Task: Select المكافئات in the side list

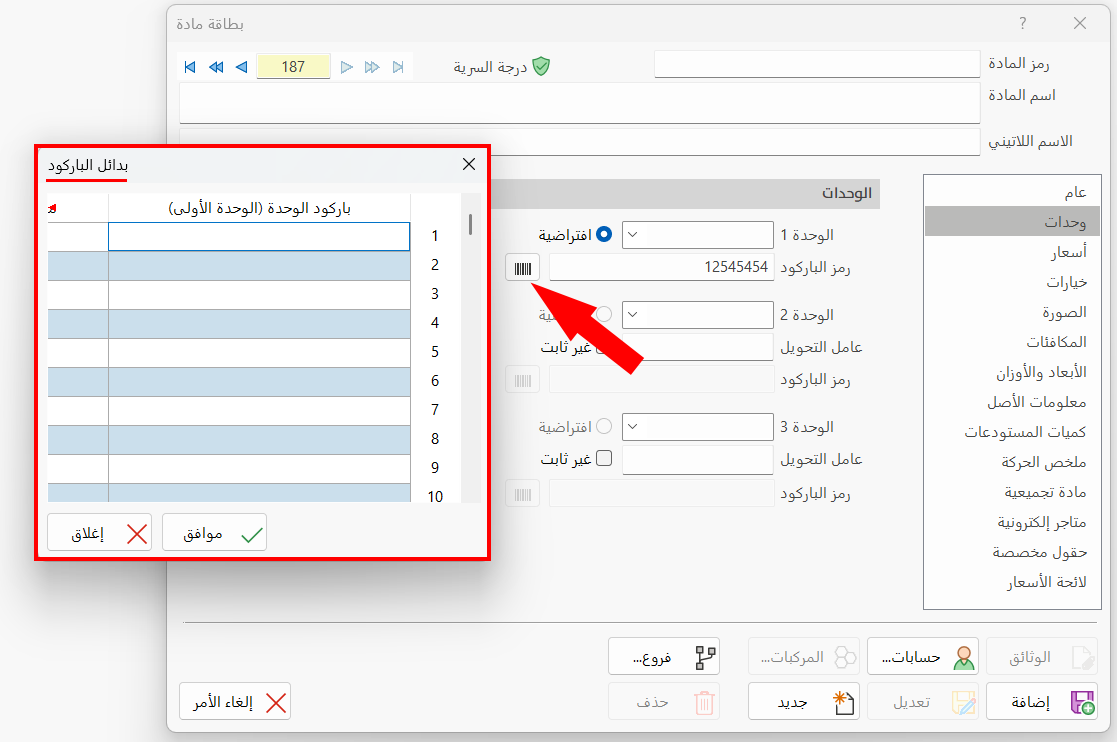Action: click(1012, 342)
